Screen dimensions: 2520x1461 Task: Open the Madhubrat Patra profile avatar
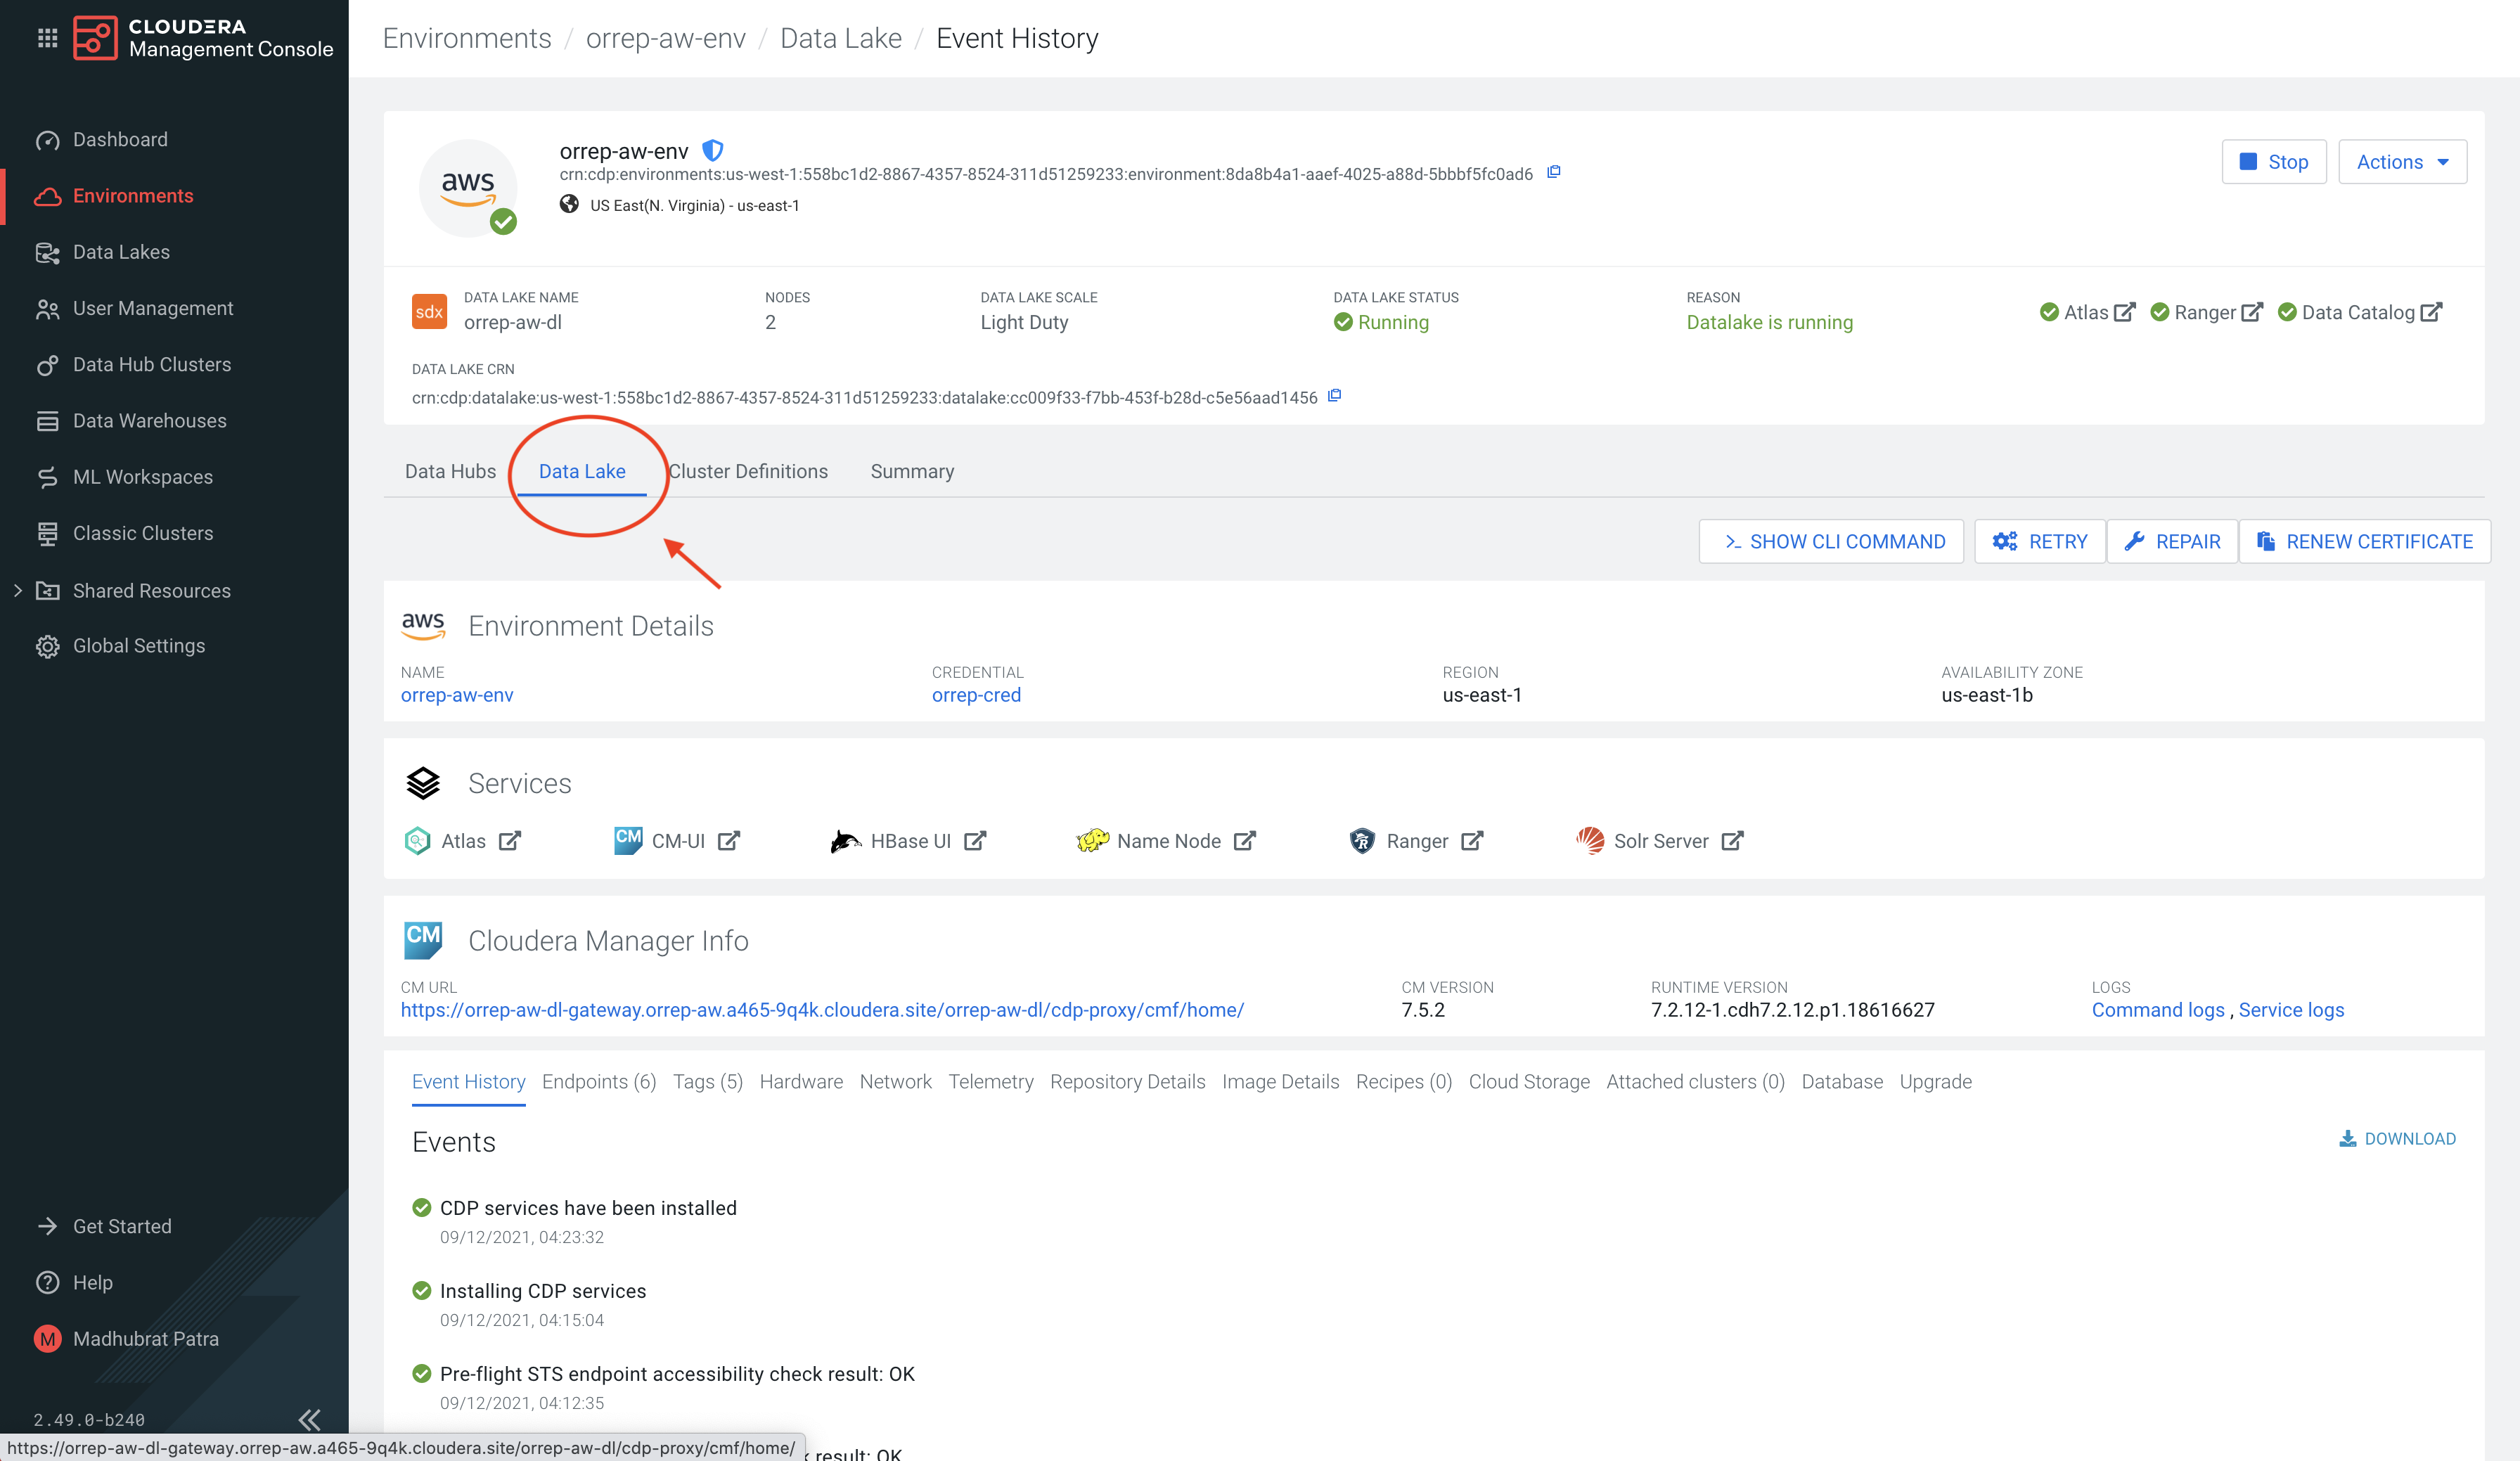coord(47,1338)
